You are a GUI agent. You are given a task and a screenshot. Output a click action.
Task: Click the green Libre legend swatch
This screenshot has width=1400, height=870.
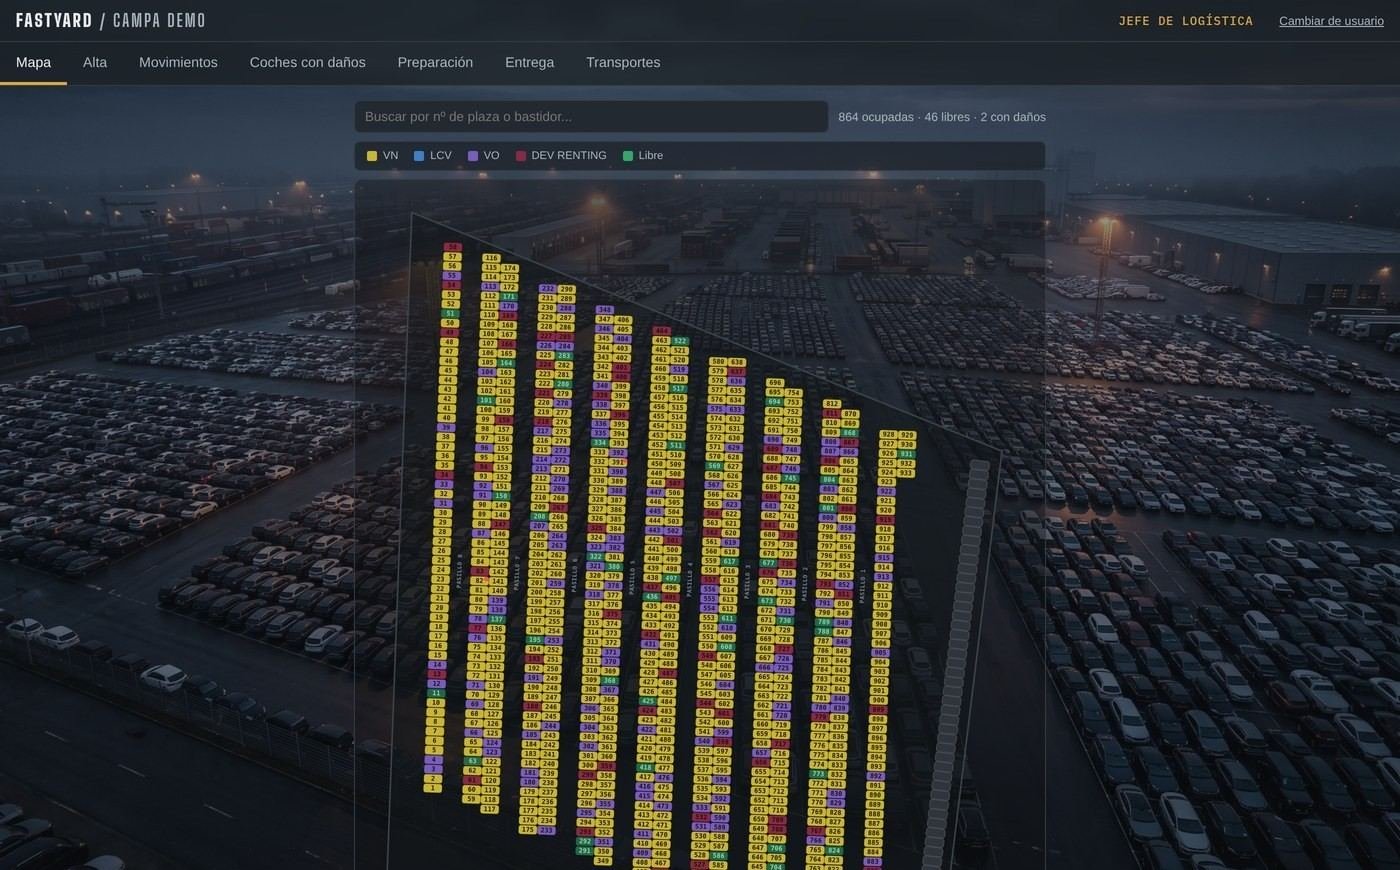click(628, 156)
